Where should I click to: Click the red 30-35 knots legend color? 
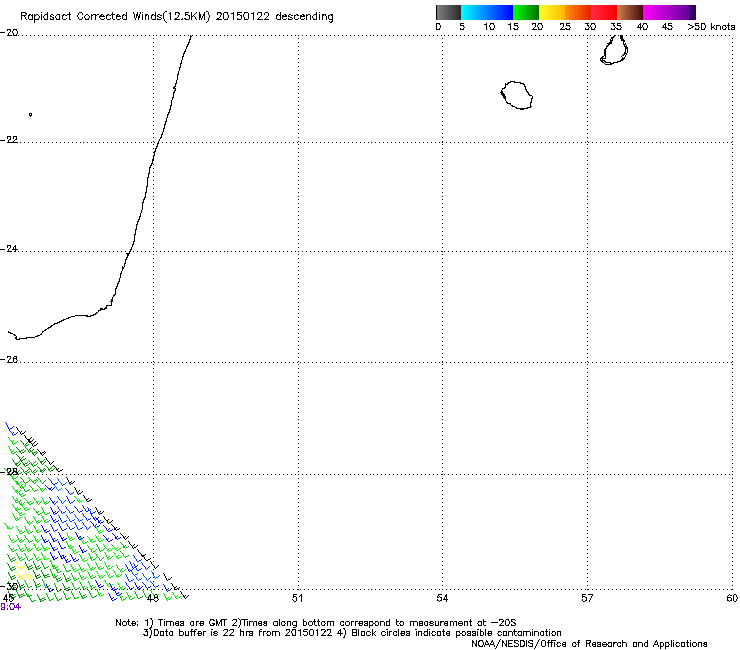click(604, 12)
